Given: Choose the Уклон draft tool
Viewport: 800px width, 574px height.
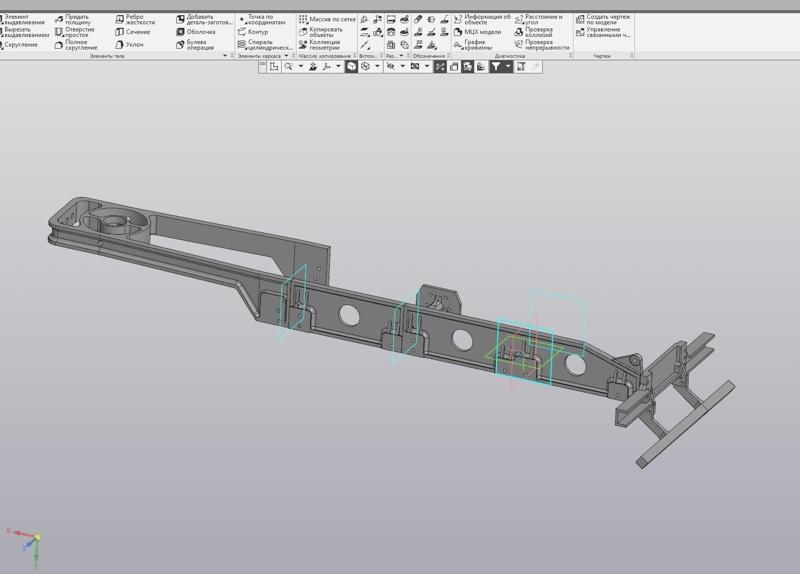Looking at the screenshot, I should click(129, 45).
